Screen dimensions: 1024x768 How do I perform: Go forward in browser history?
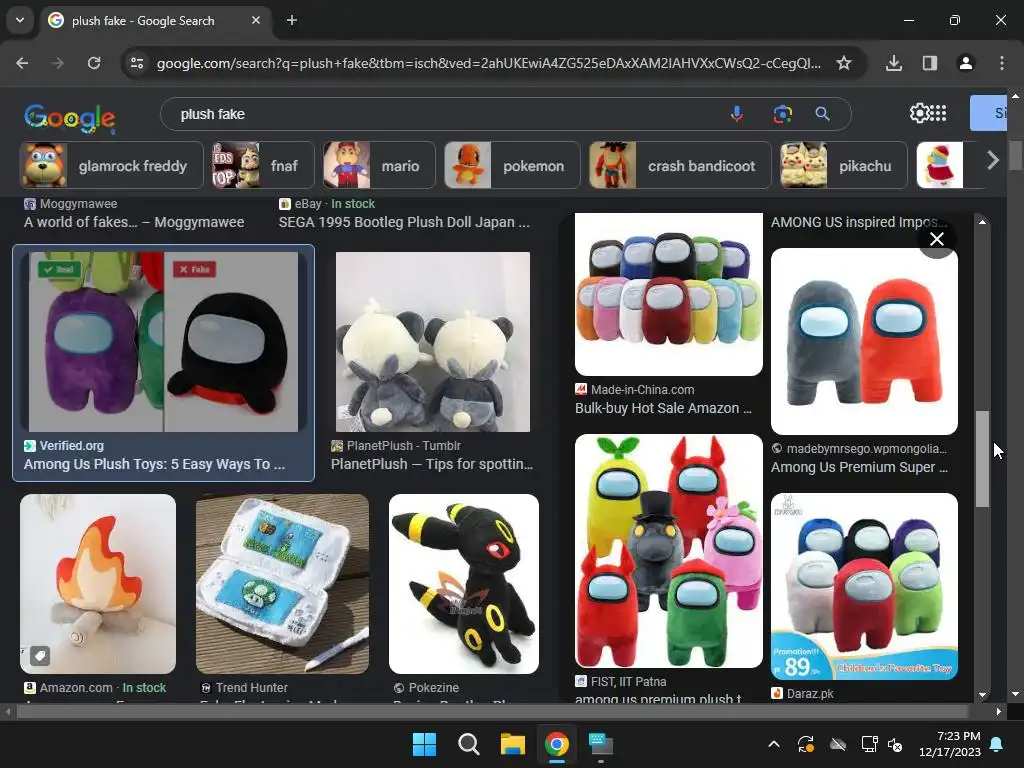pos(58,63)
